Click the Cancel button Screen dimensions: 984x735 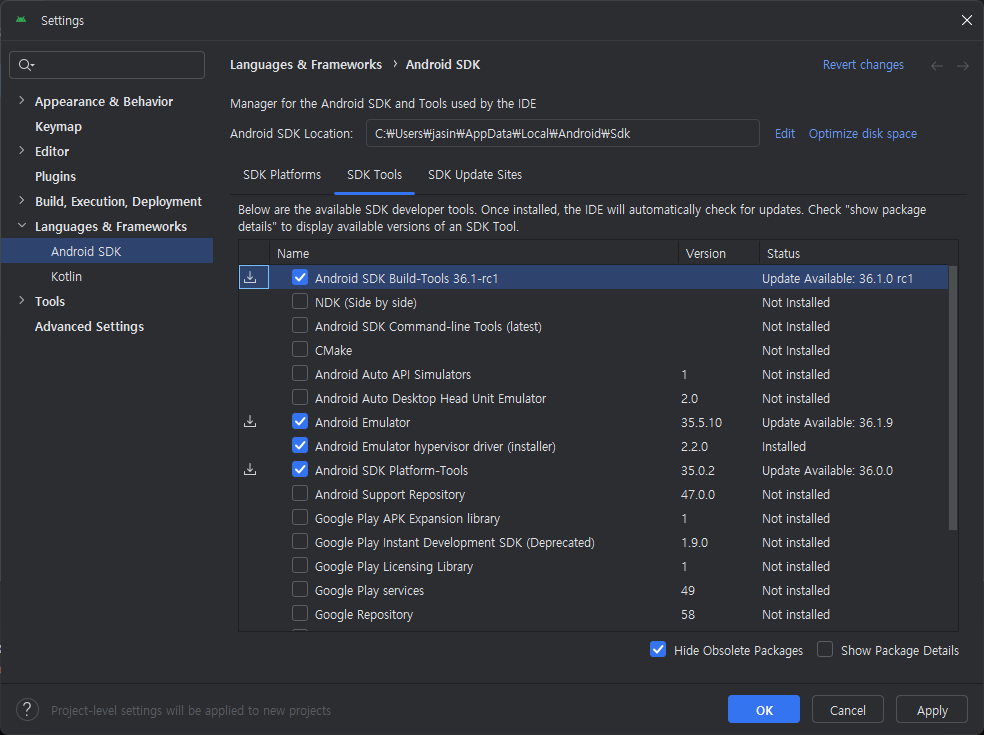pos(847,709)
